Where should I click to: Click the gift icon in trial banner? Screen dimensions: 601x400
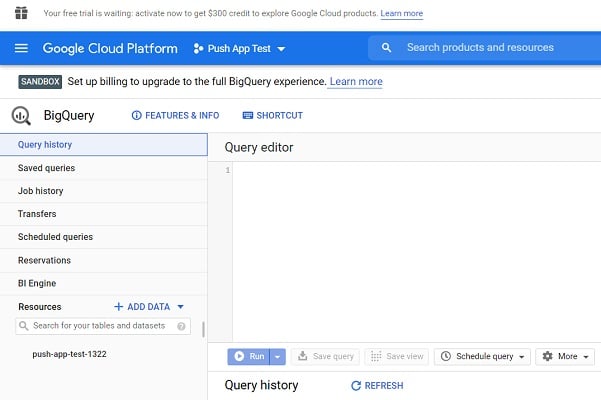pos(21,13)
